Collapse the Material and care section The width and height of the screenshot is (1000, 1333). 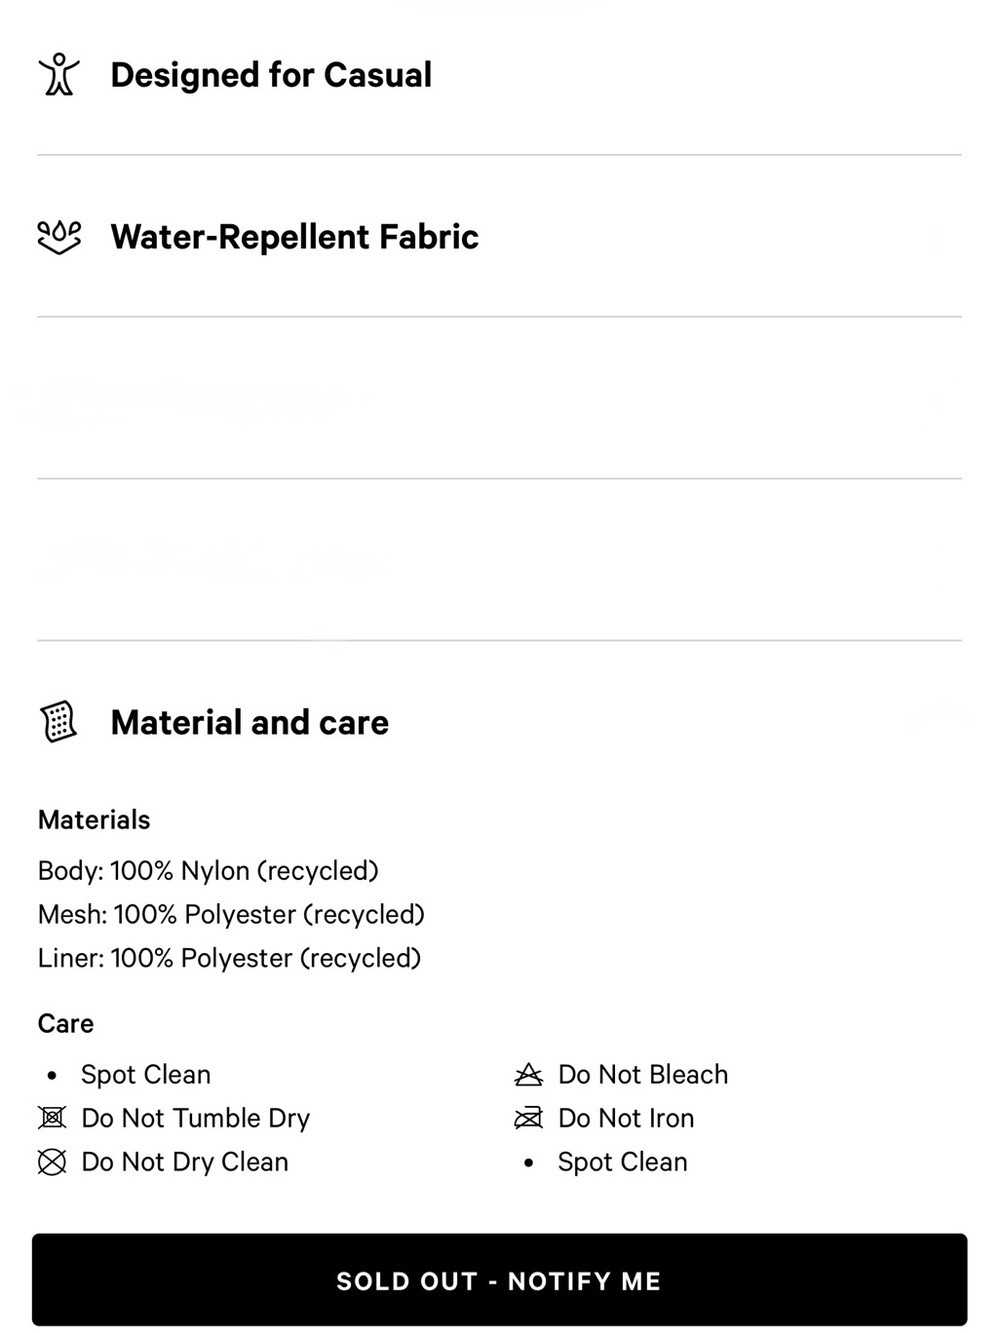pyautogui.click(x=499, y=722)
